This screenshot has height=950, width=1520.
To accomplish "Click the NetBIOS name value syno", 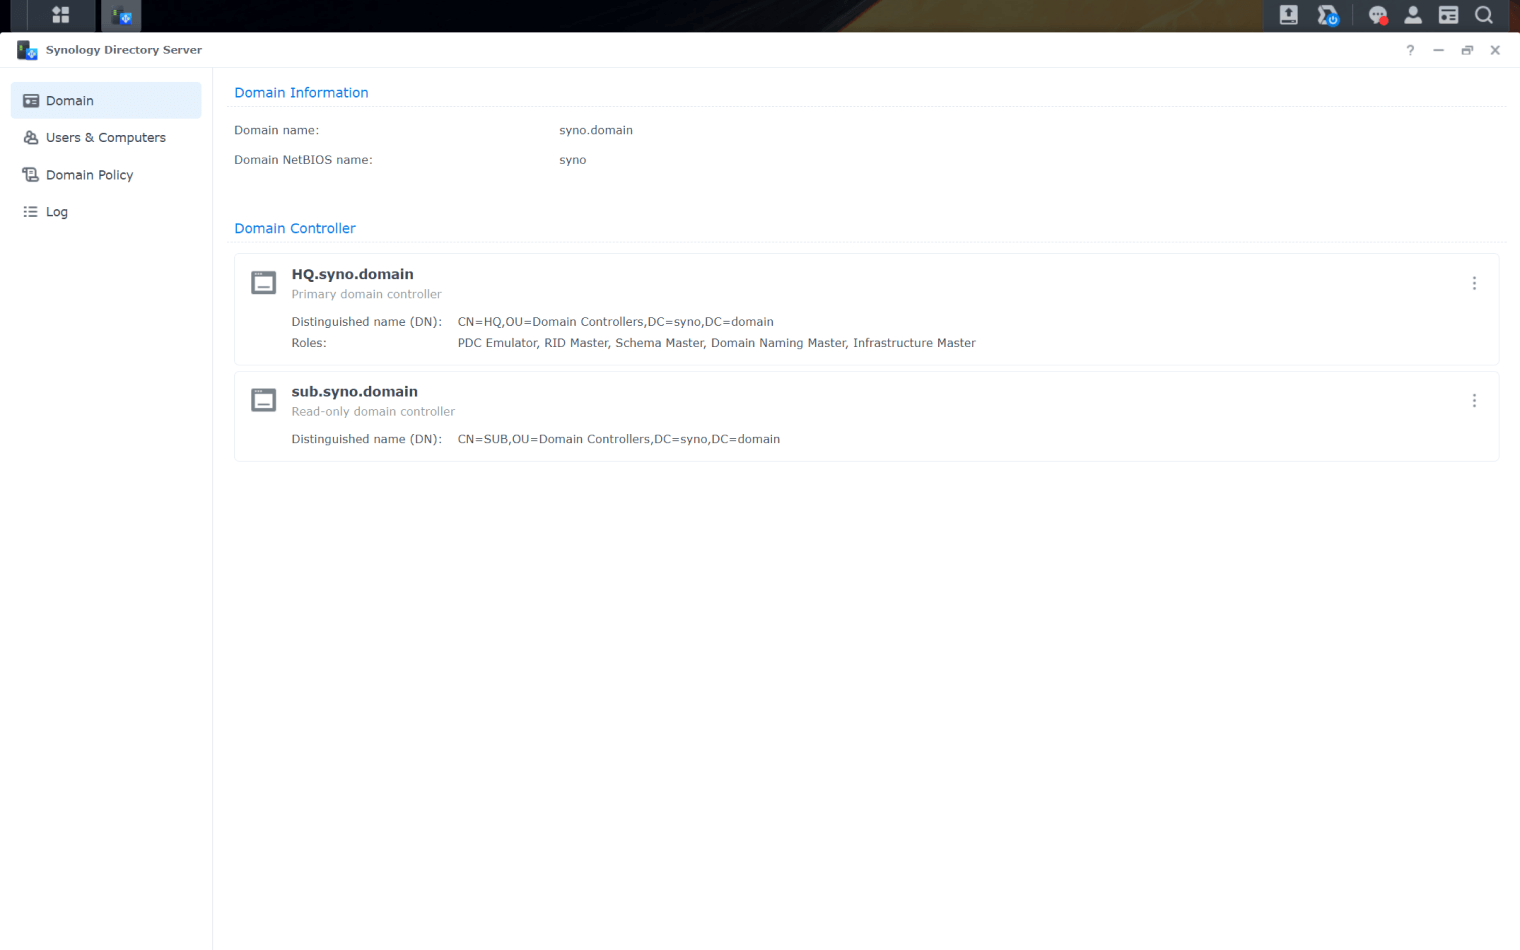I will (x=573, y=160).
